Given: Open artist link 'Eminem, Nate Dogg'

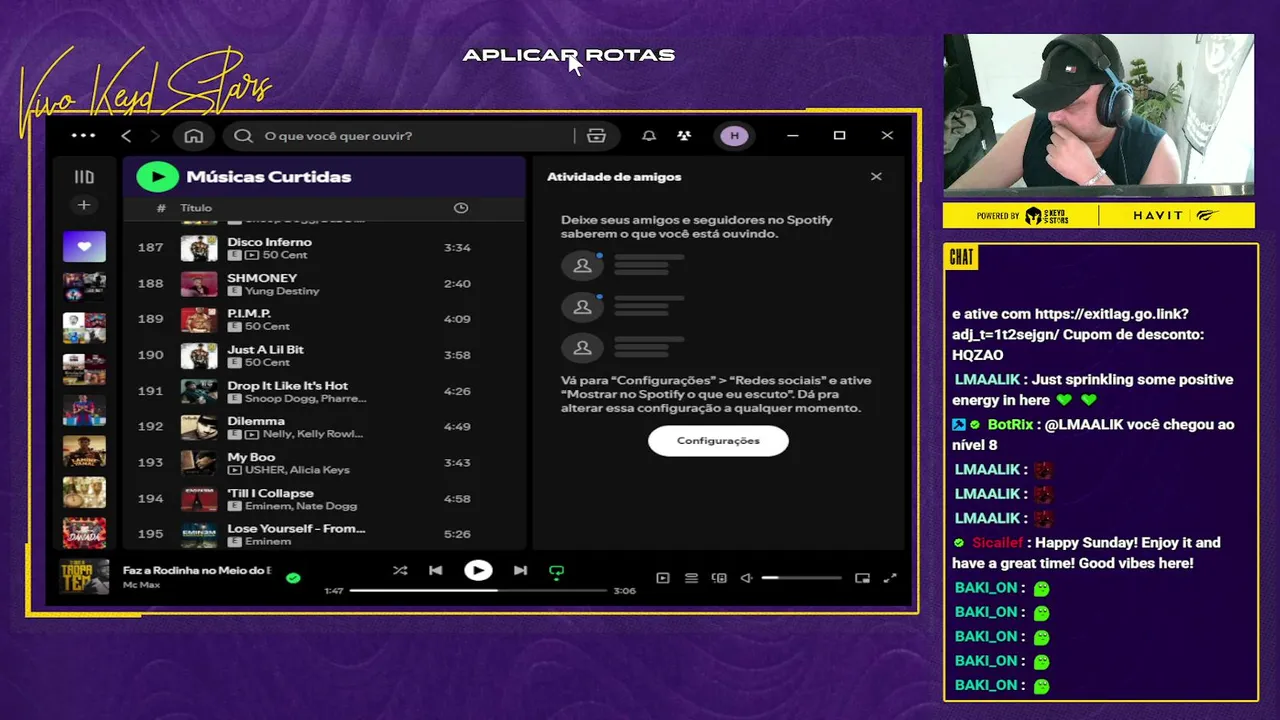Looking at the screenshot, I should coord(301,506).
